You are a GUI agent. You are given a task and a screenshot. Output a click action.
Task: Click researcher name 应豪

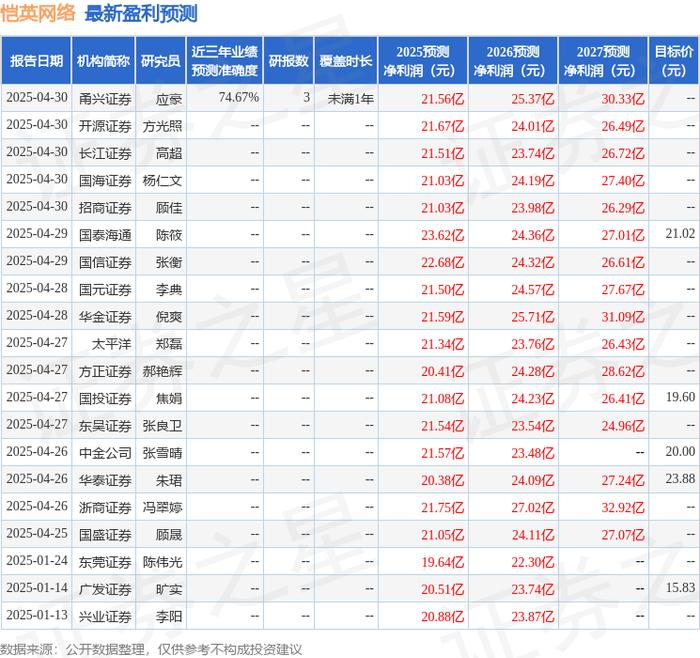169,99
